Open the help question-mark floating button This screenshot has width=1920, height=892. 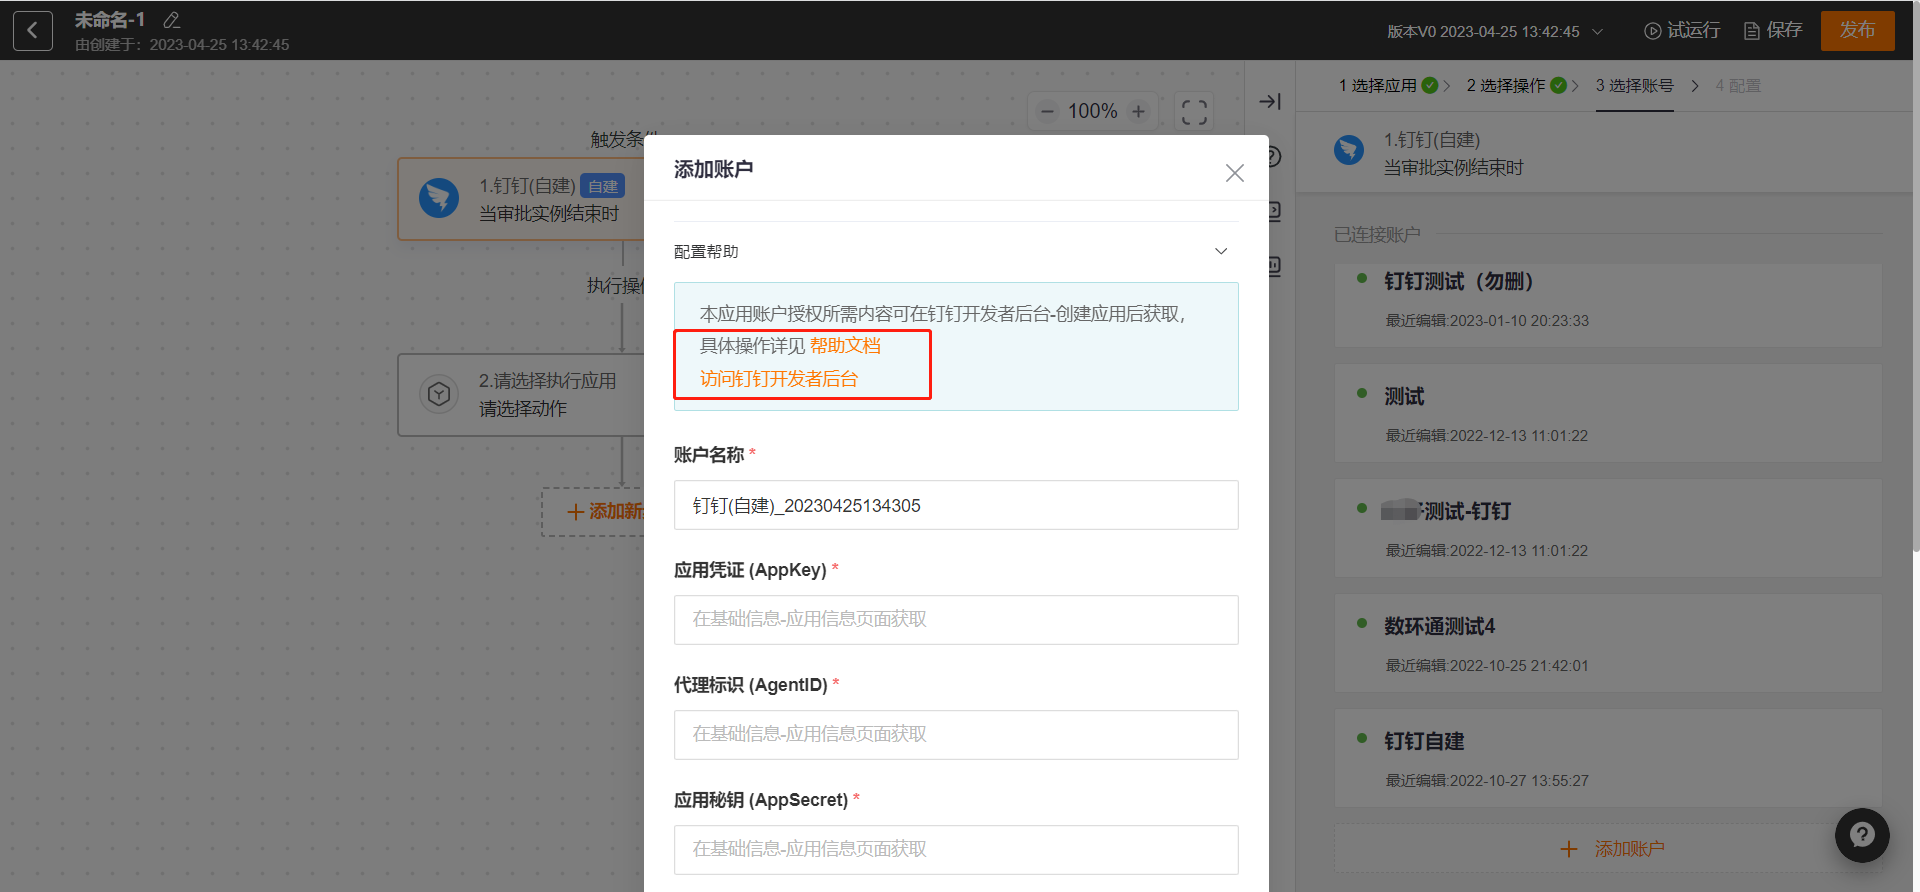(1862, 835)
